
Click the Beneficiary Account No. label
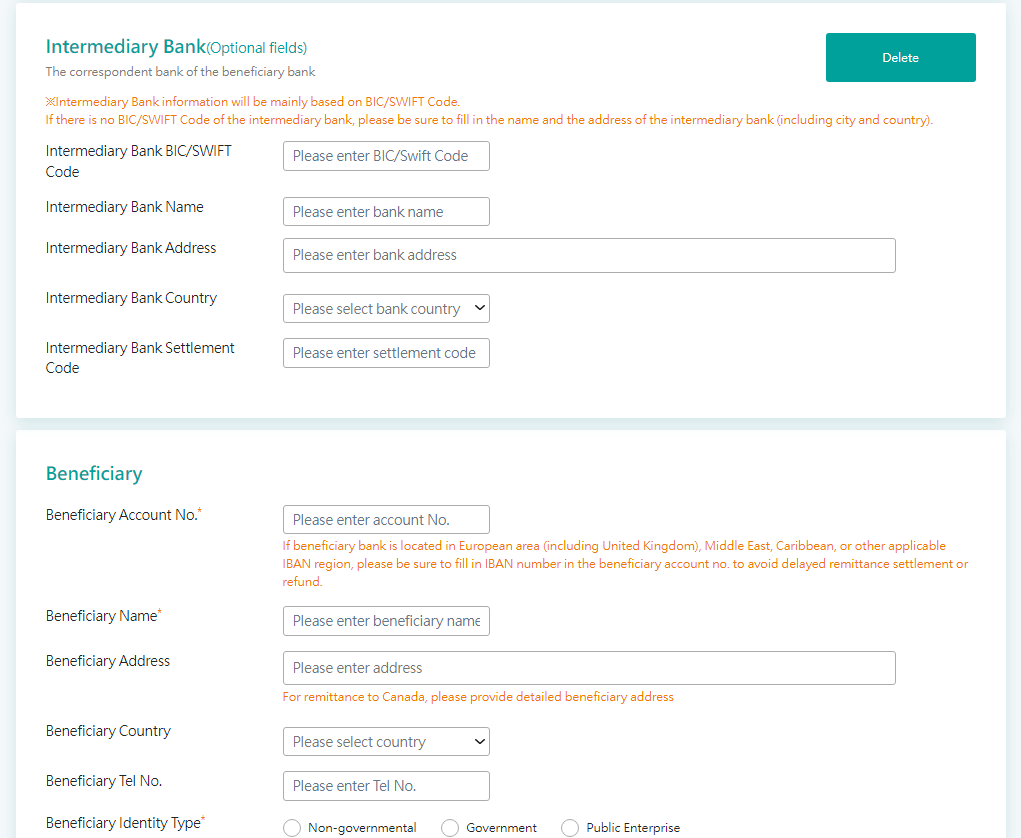point(124,515)
